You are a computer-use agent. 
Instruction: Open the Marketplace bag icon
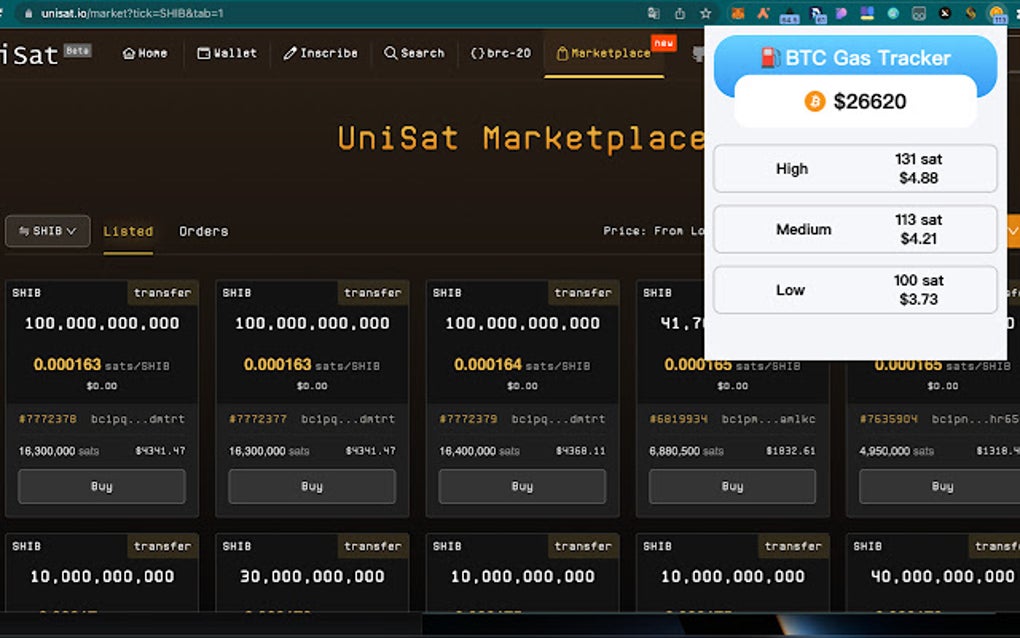point(561,53)
